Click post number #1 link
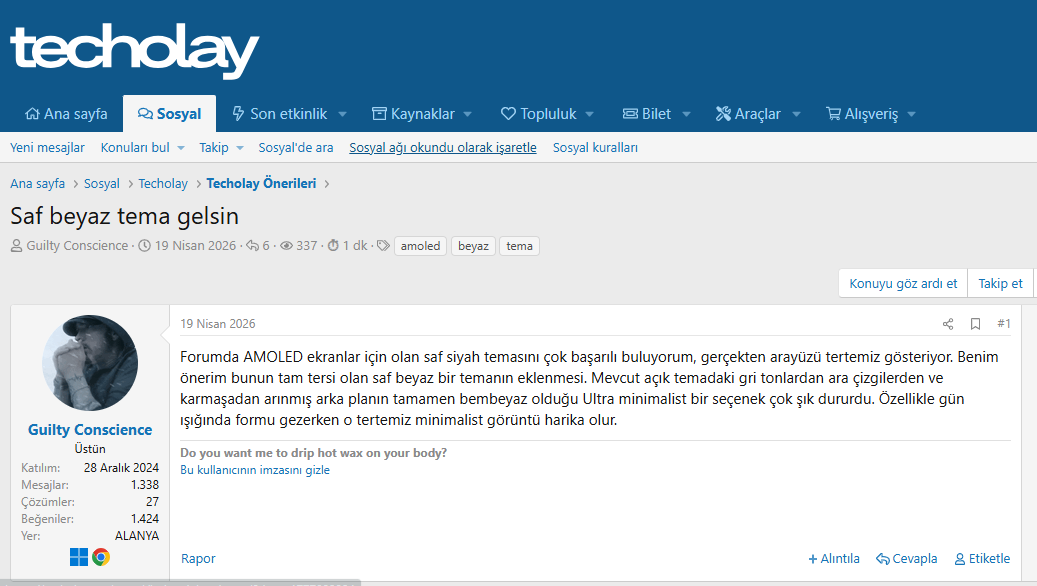Image resolution: width=1037 pixels, height=586 pixels. click(x=1003, y=323)
